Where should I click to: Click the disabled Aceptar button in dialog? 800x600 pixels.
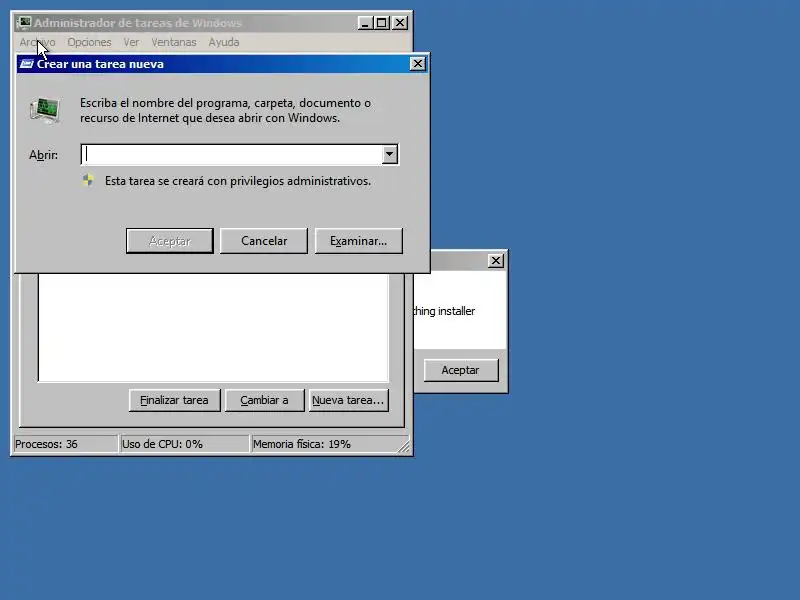pyautogui.click(x=169, y=241)
